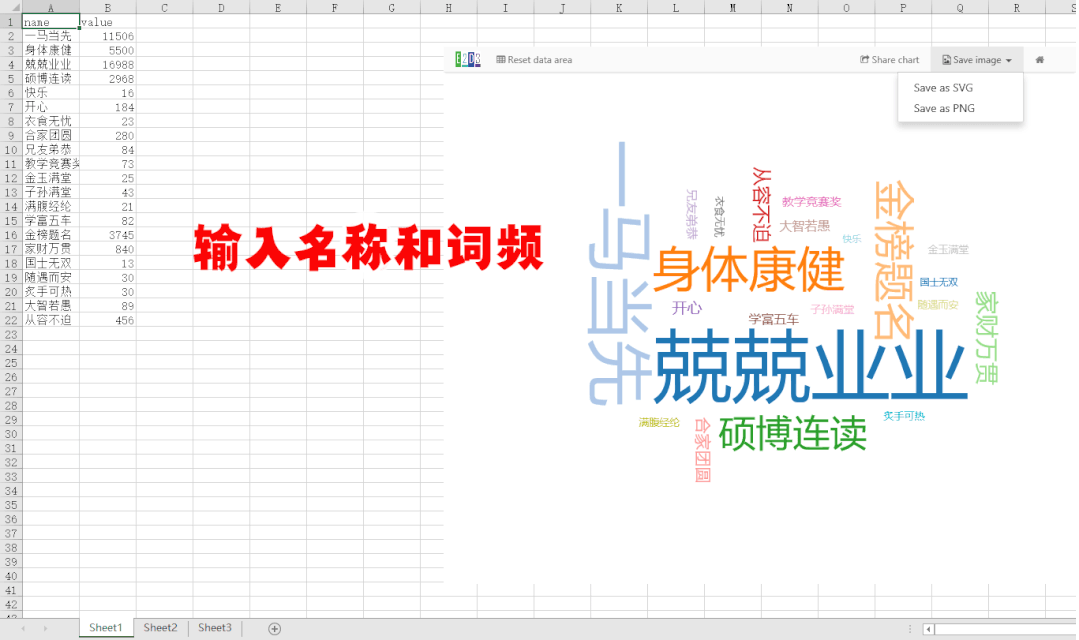Click the Reset data area button
The height and width of the screenshot is (640, 1079).
[x=534, y=60]
